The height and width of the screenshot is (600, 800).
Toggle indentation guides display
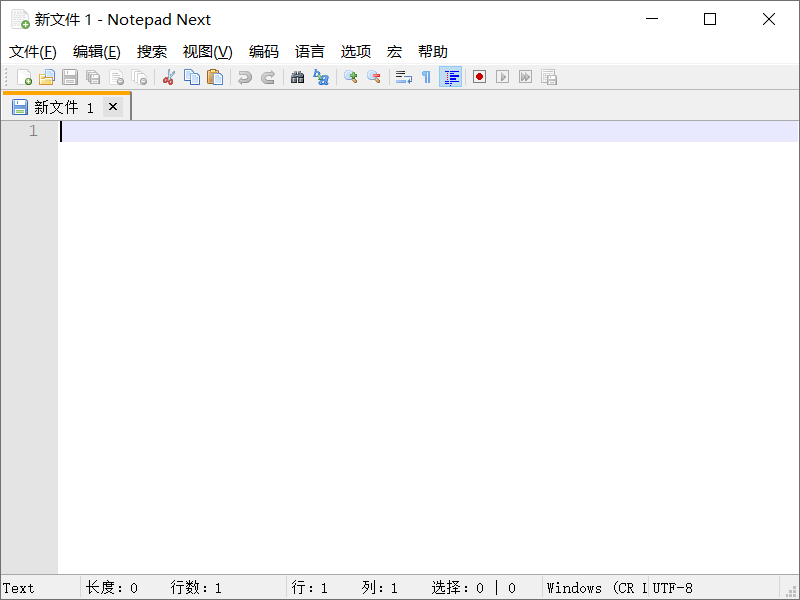pos(450,77)
